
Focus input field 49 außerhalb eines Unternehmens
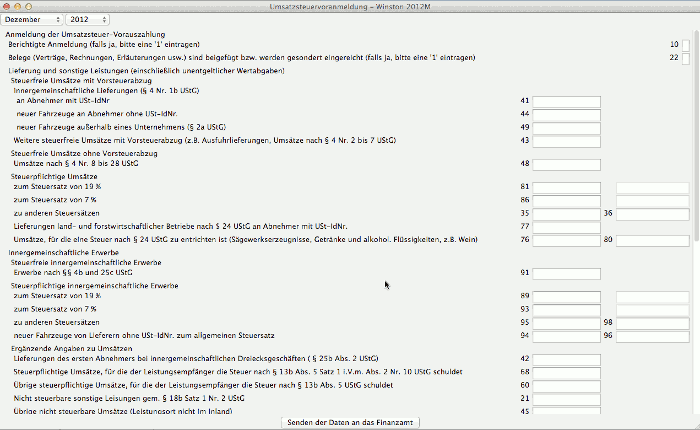pos(567,128)
